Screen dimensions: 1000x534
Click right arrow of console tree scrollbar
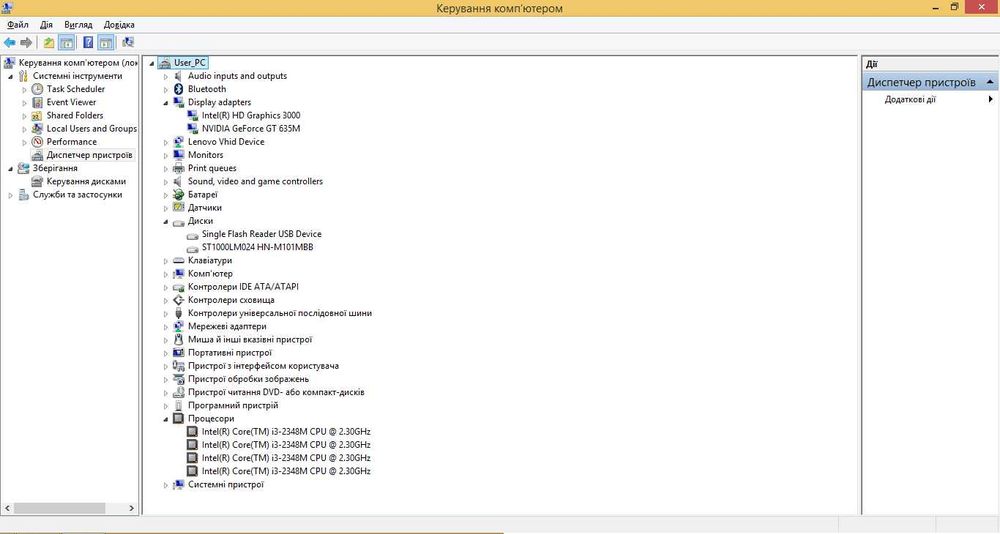(x=131, y=508)
